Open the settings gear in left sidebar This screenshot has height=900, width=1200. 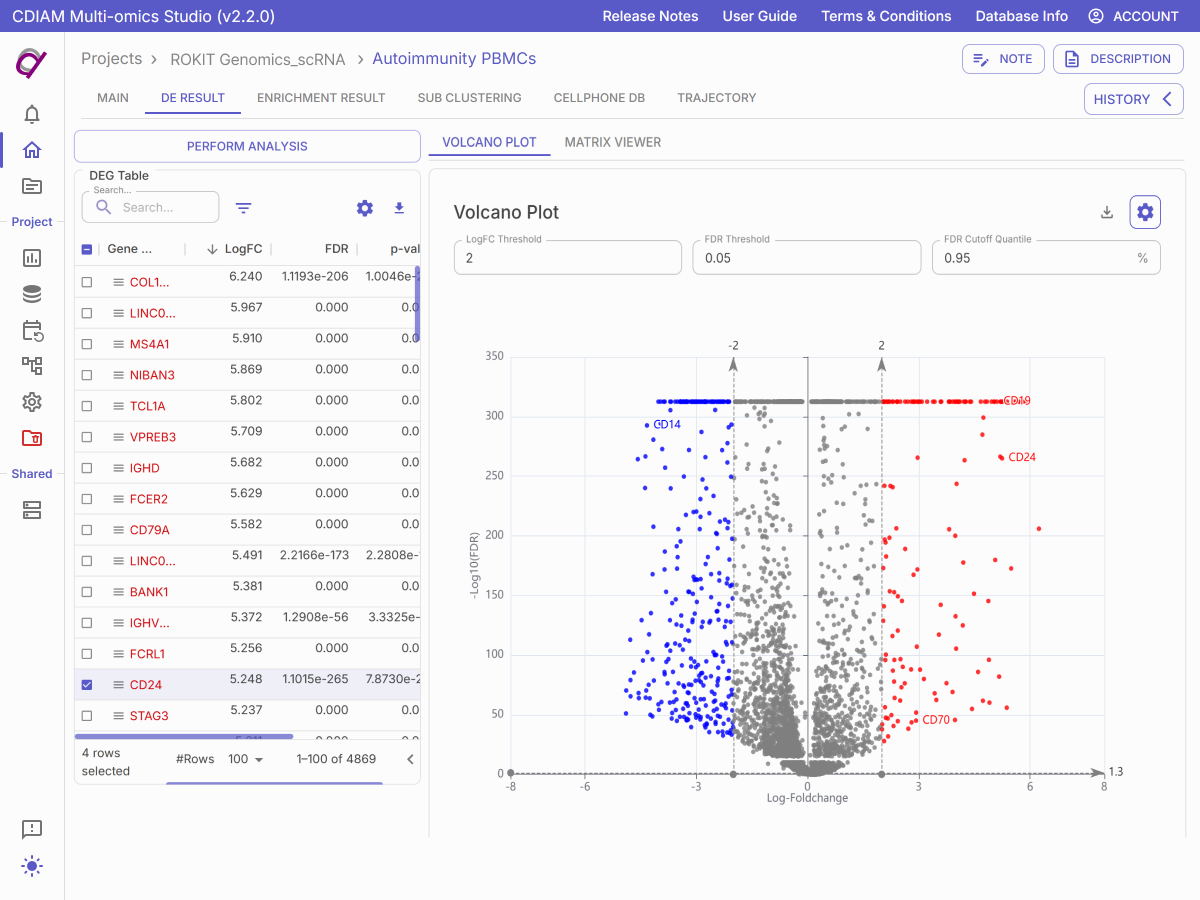[x=32, y=402]
